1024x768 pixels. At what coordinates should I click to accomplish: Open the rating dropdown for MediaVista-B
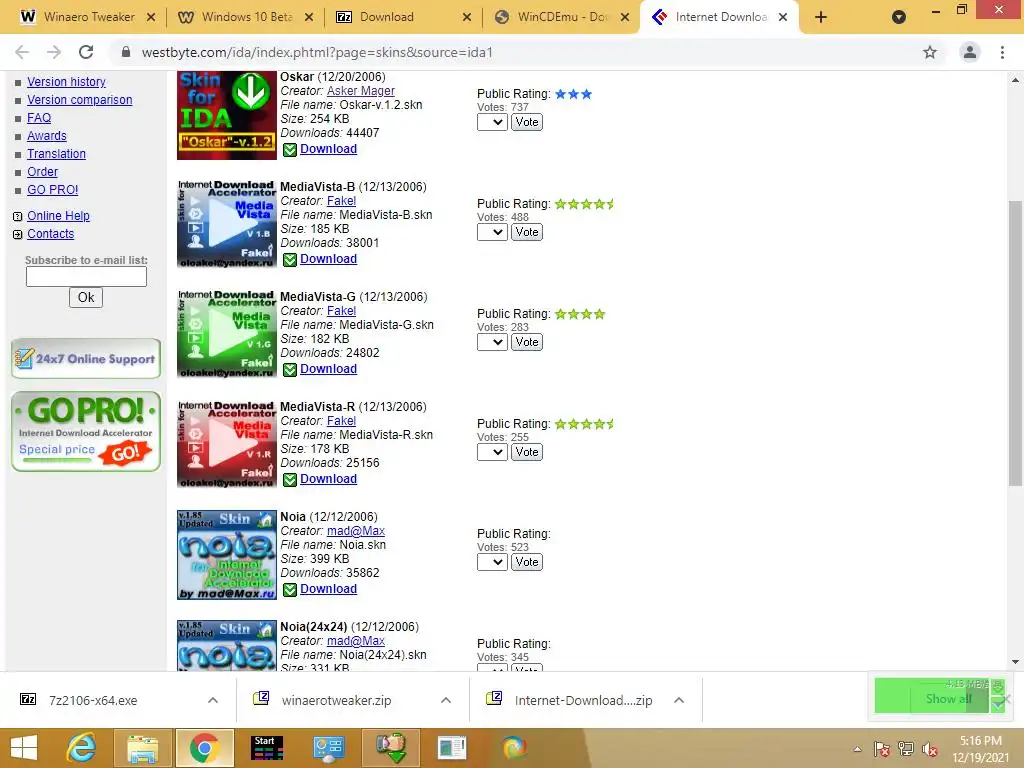pos(492,232)
